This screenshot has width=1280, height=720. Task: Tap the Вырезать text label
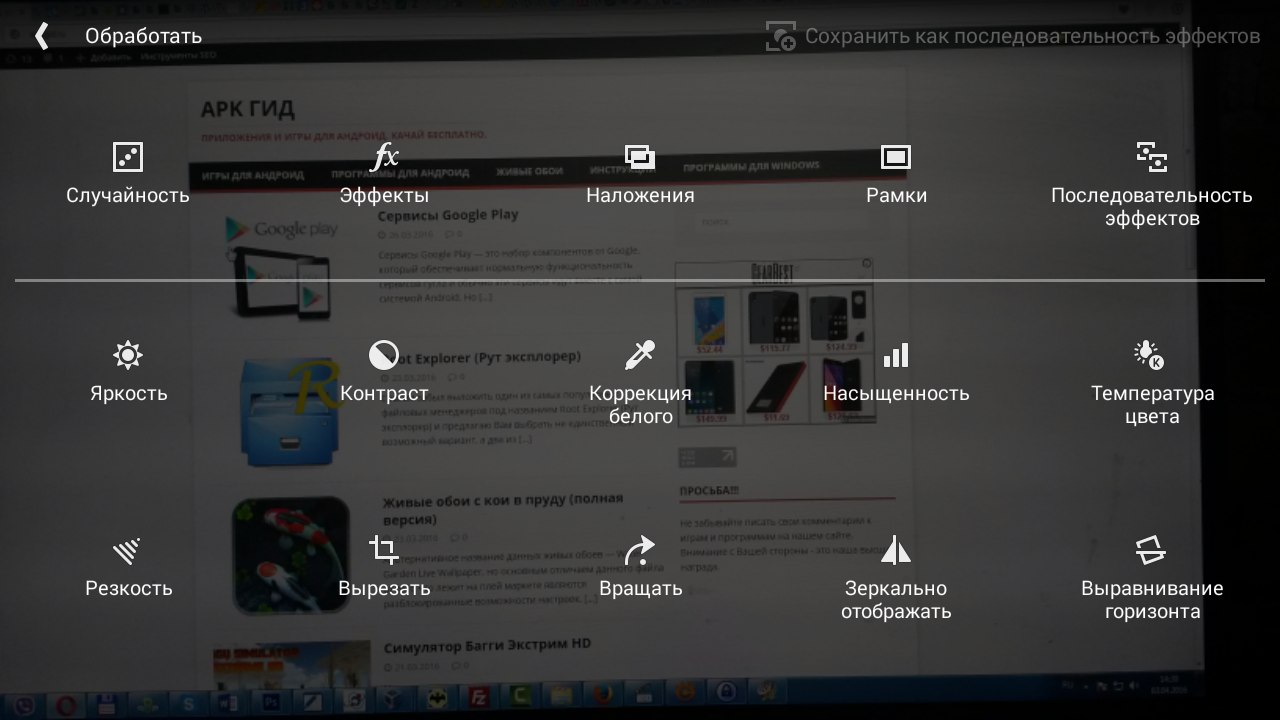384,588
